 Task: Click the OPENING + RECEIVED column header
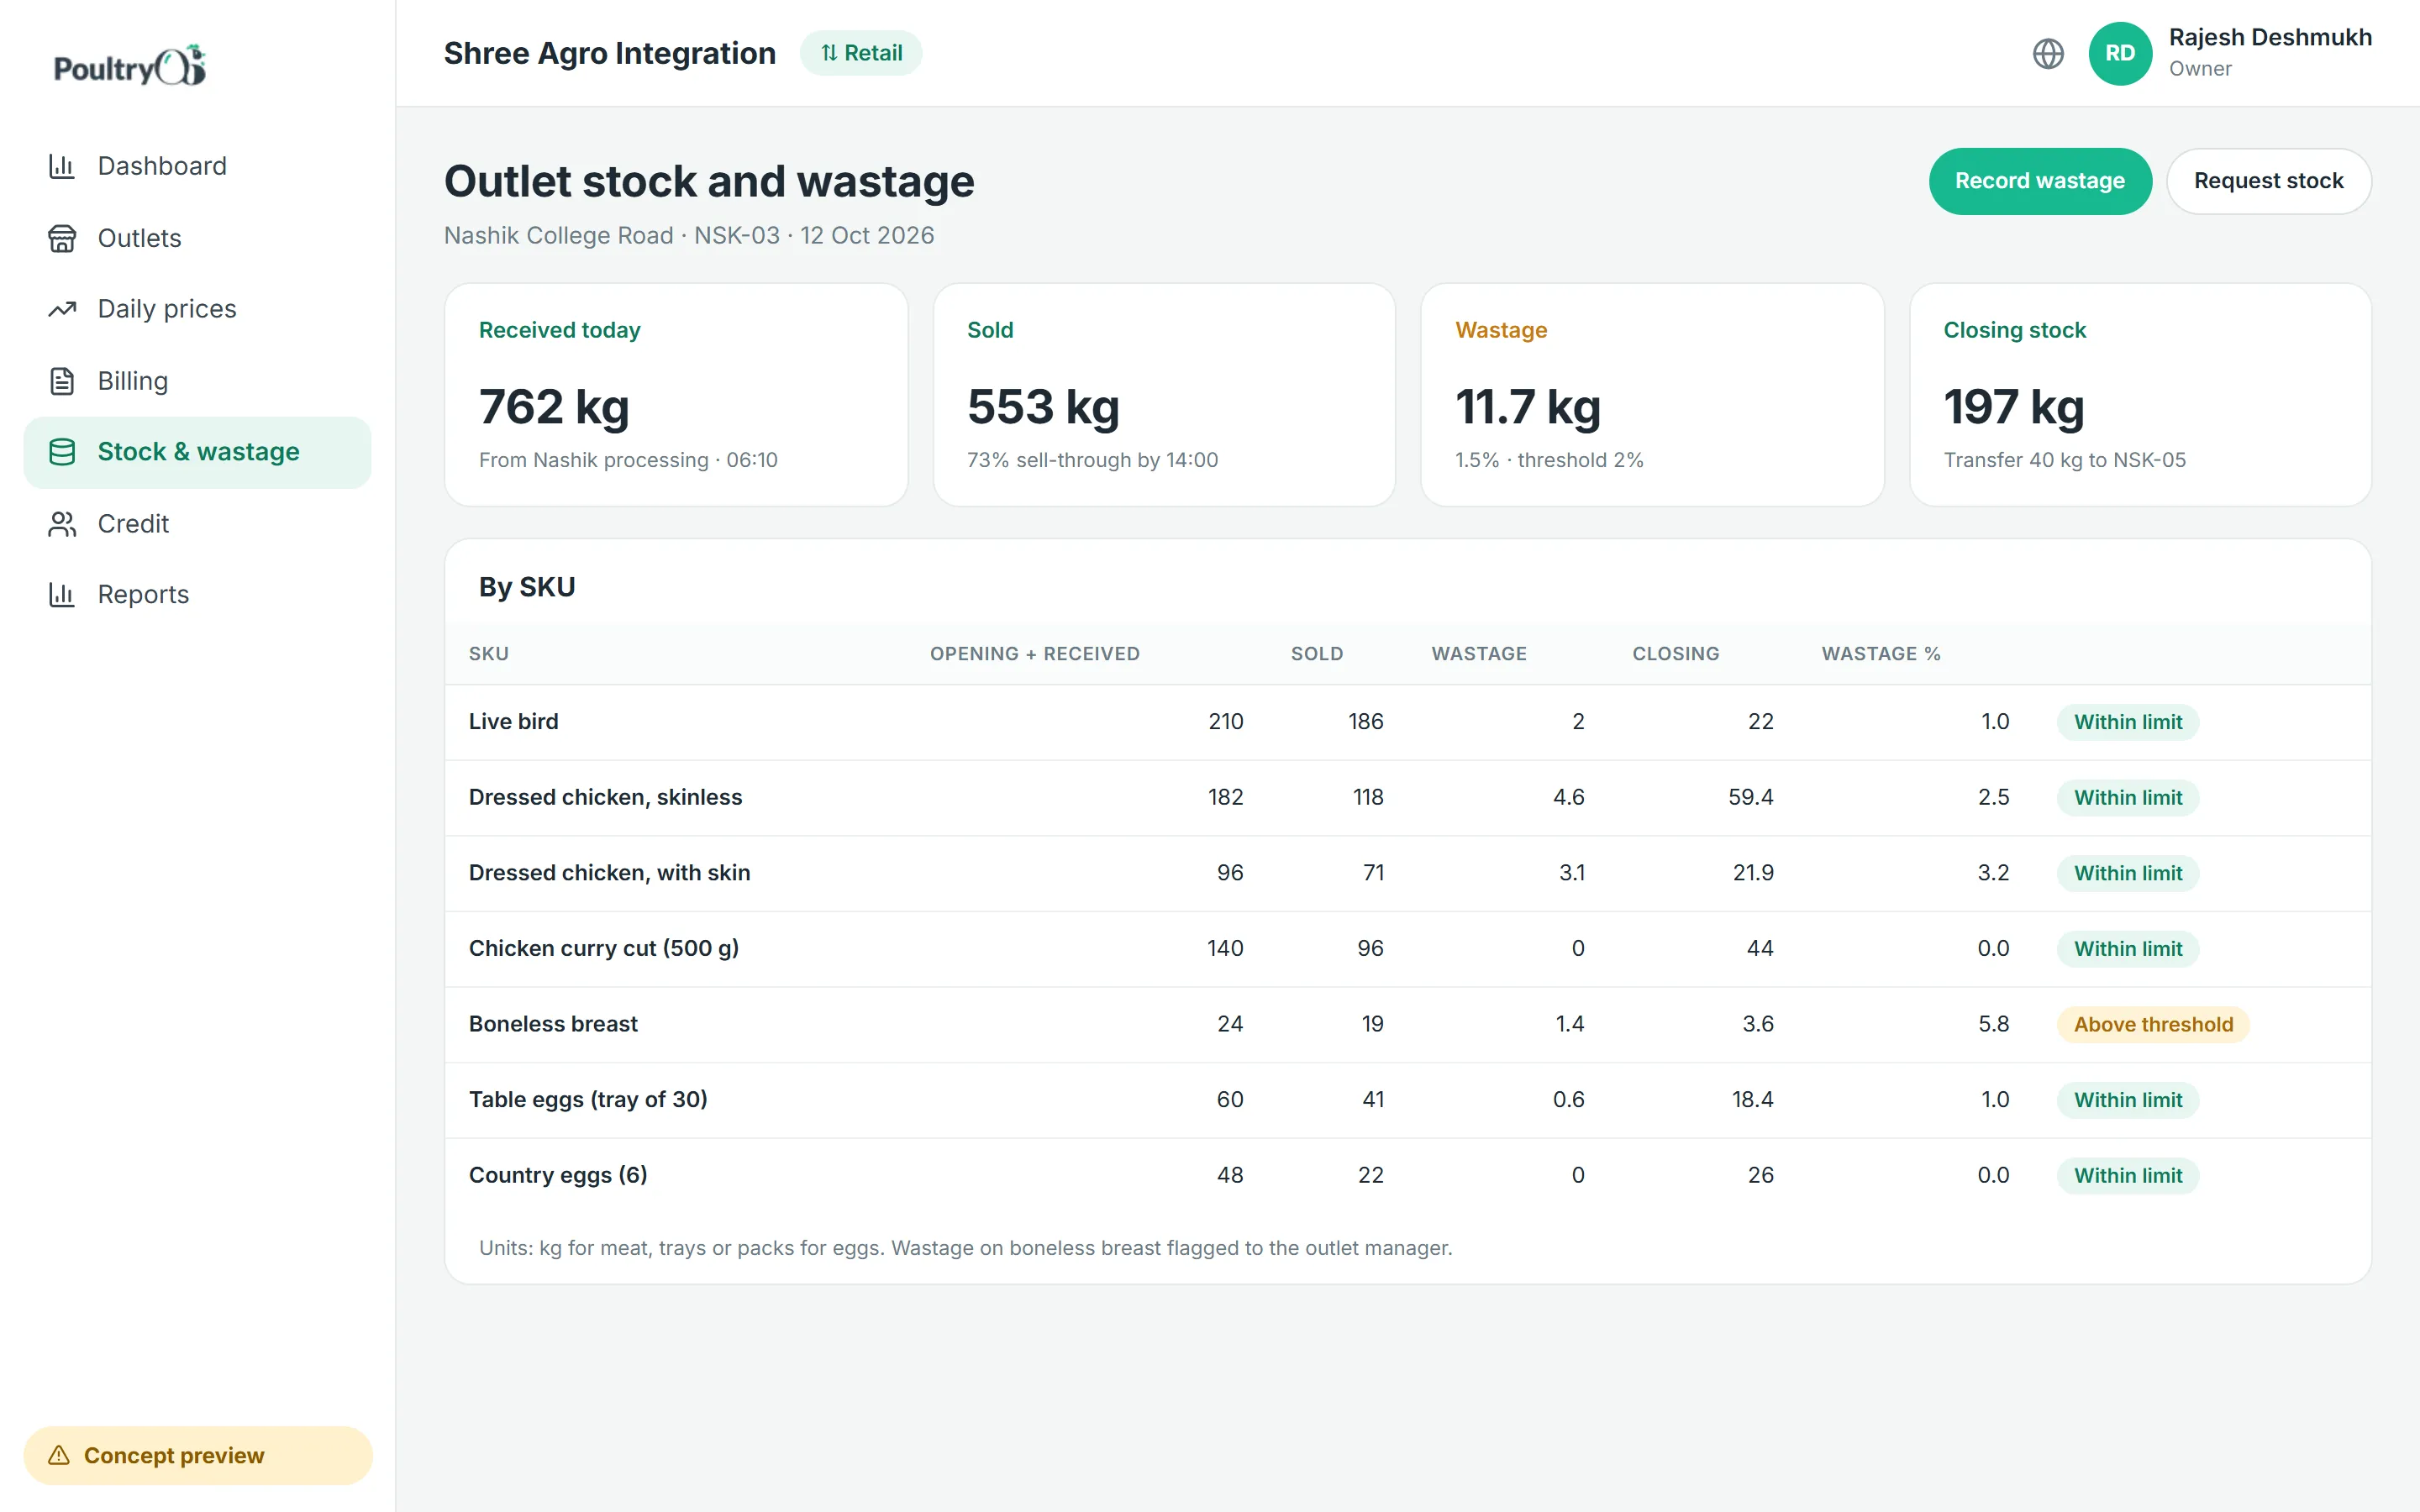click(x=1035, y=654)
